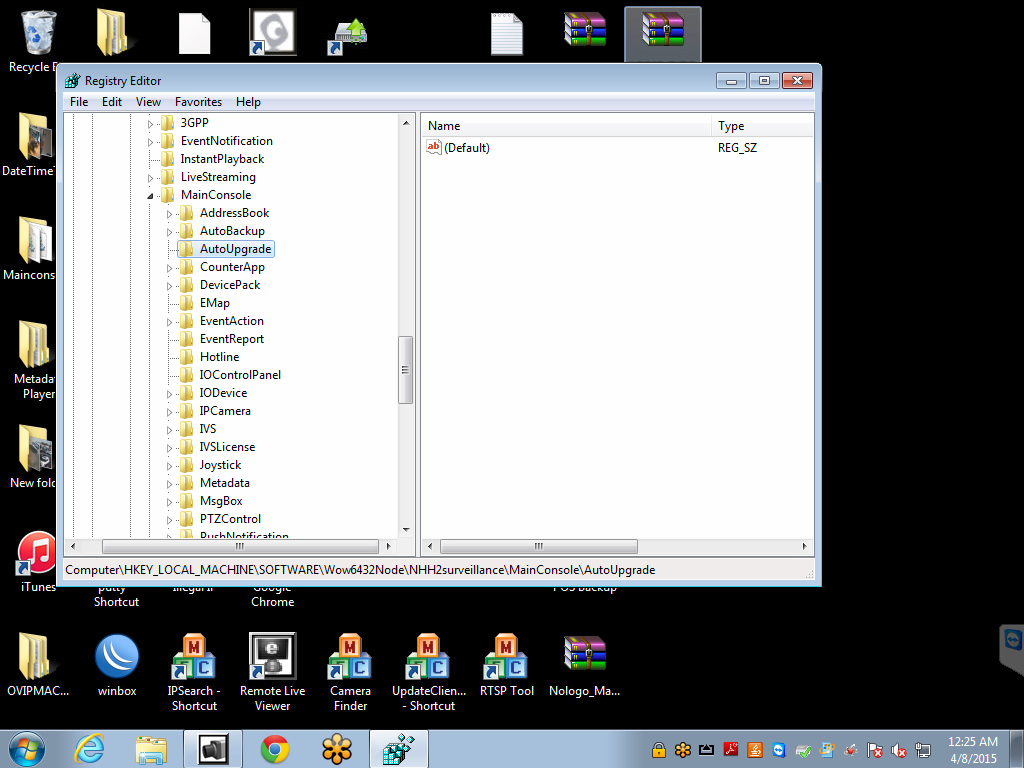Select the Hotline key
1024x768 pixels.
(x=219, y=357)
